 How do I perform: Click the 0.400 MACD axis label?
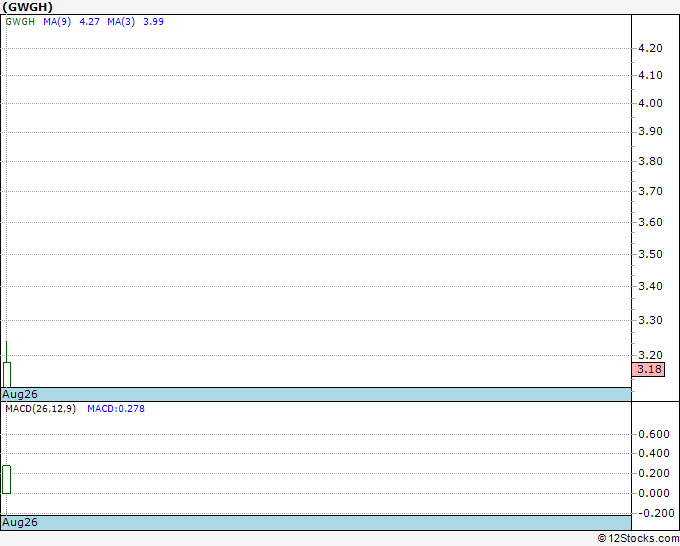654,454
